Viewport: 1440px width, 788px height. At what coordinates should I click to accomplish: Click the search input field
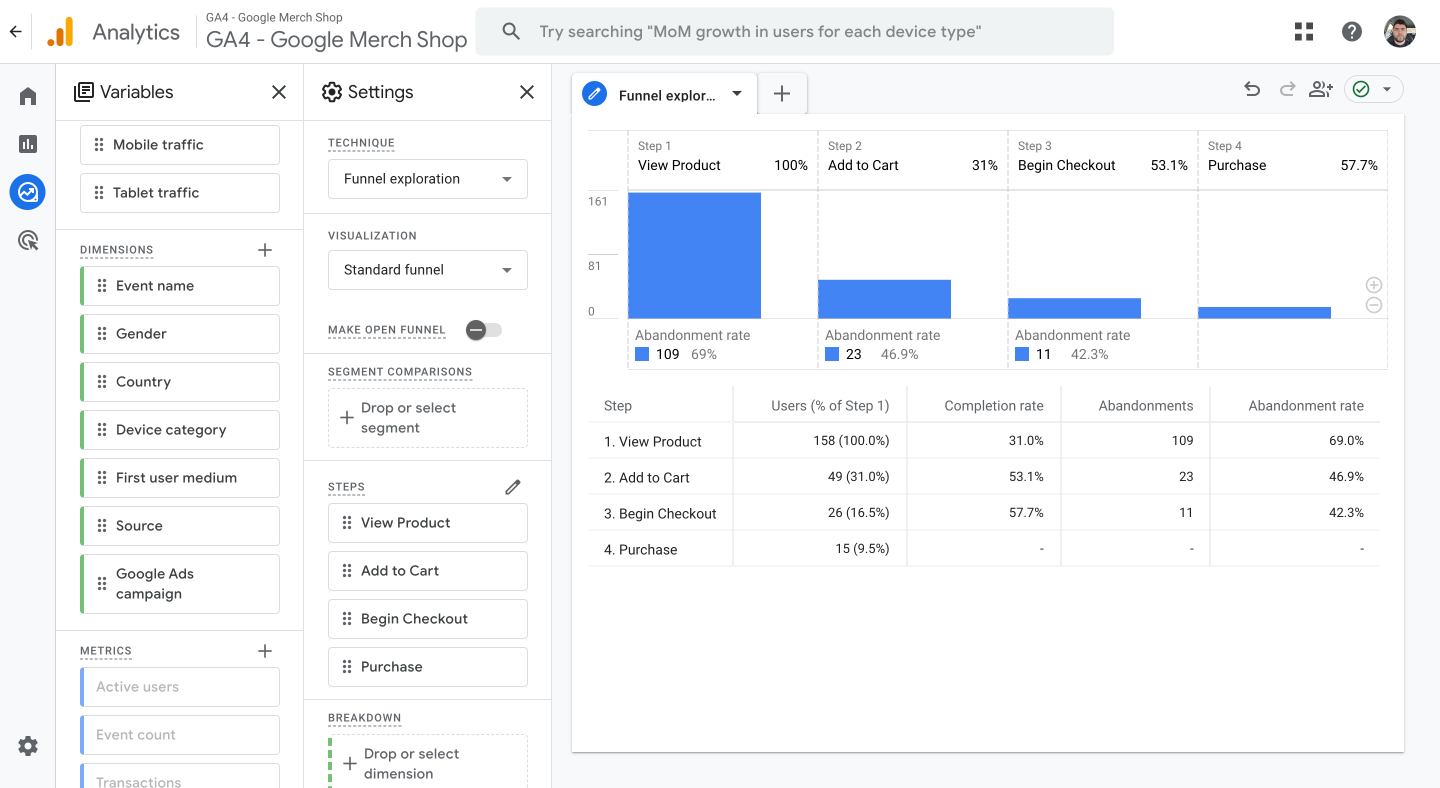tap(795, 32)
